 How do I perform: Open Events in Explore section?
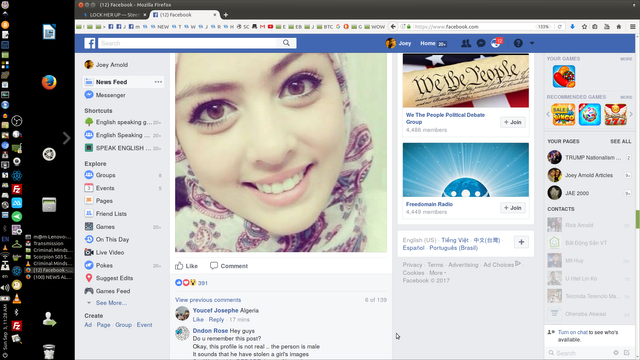tap(105, 188)
